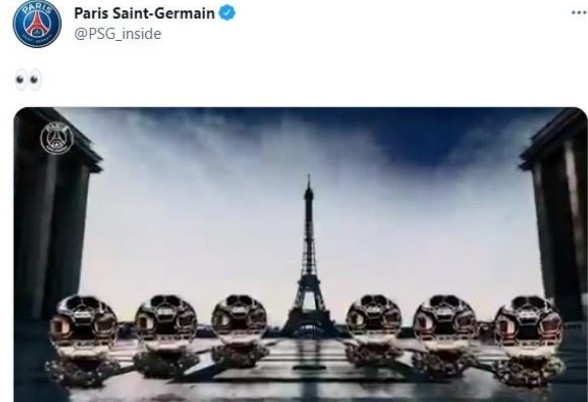Visit the @PSG_inside handle link
Image resolution: width=588 pixels, height=402 pixels.
(118, 34)
